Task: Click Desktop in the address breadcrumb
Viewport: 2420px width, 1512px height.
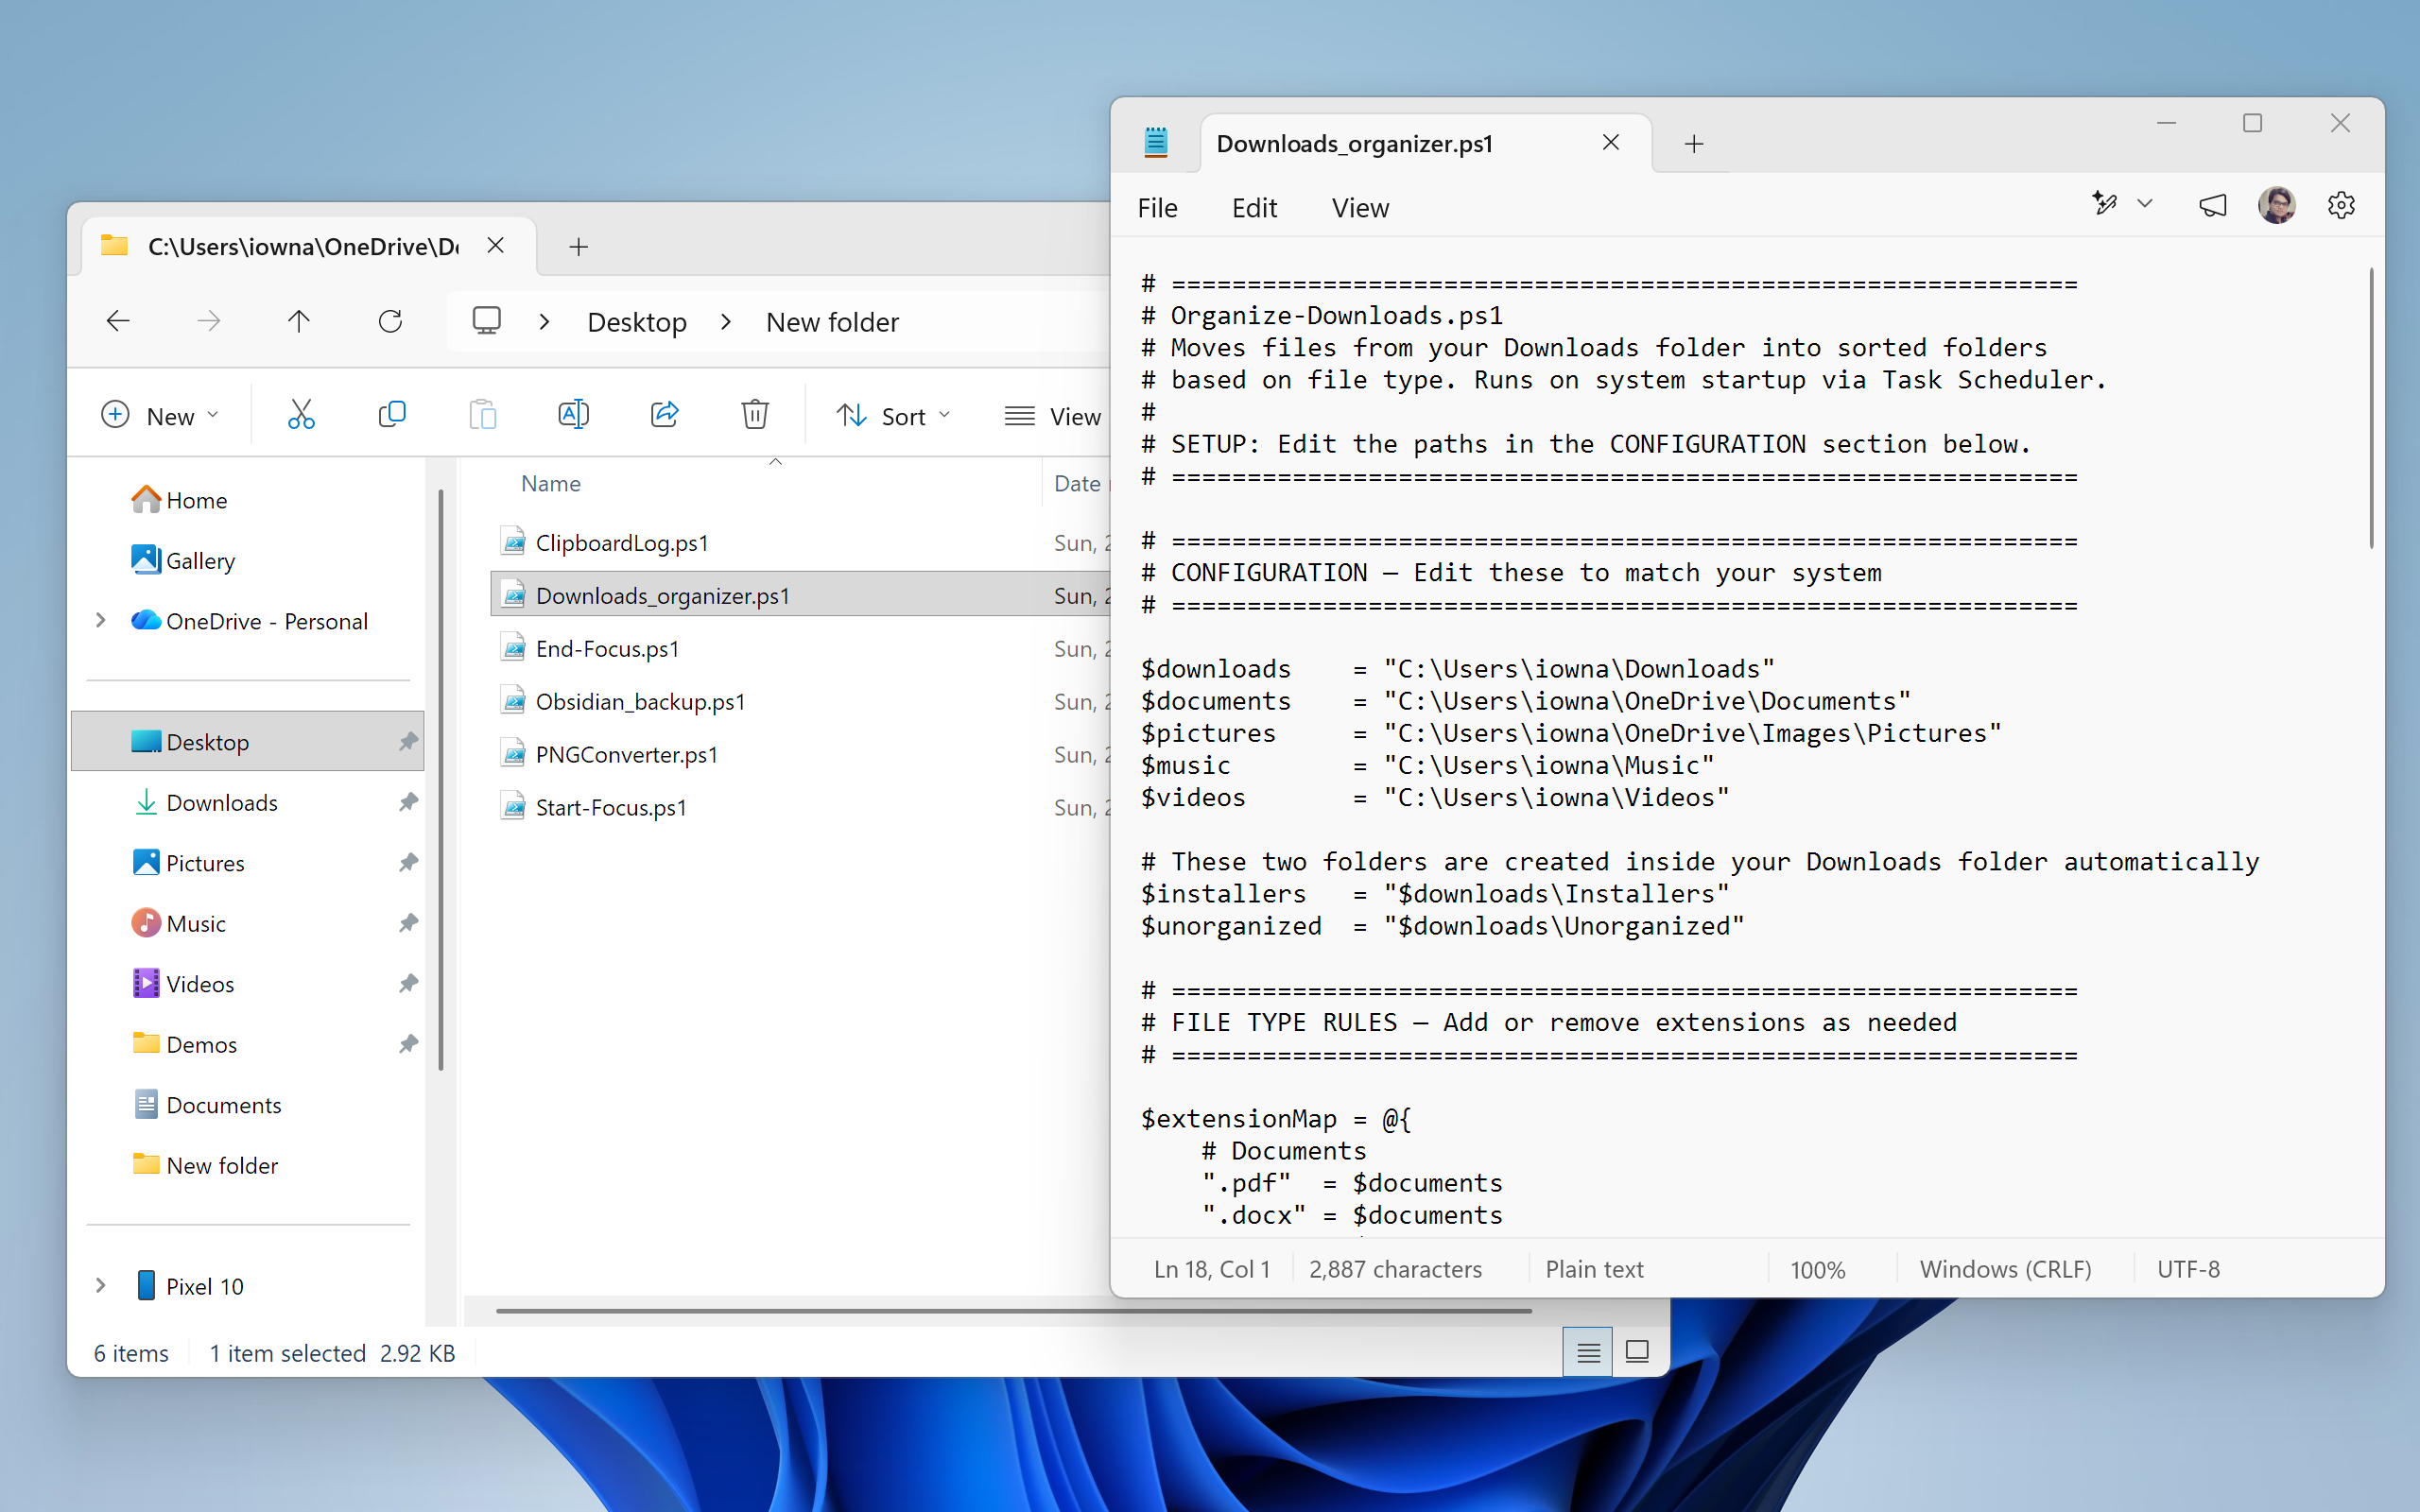Action: click(637, 322)
